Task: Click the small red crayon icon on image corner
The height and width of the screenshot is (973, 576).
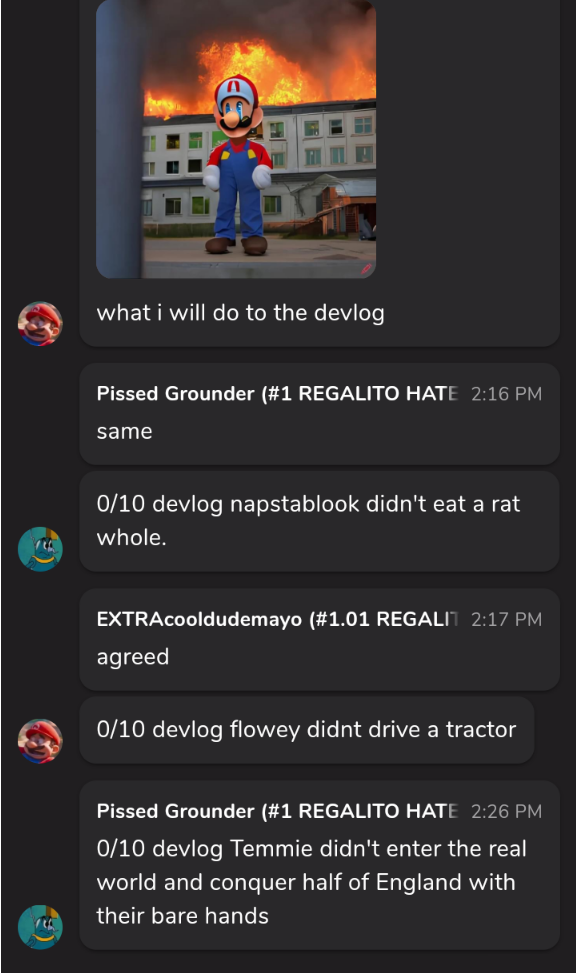Action: click(366, 269)
